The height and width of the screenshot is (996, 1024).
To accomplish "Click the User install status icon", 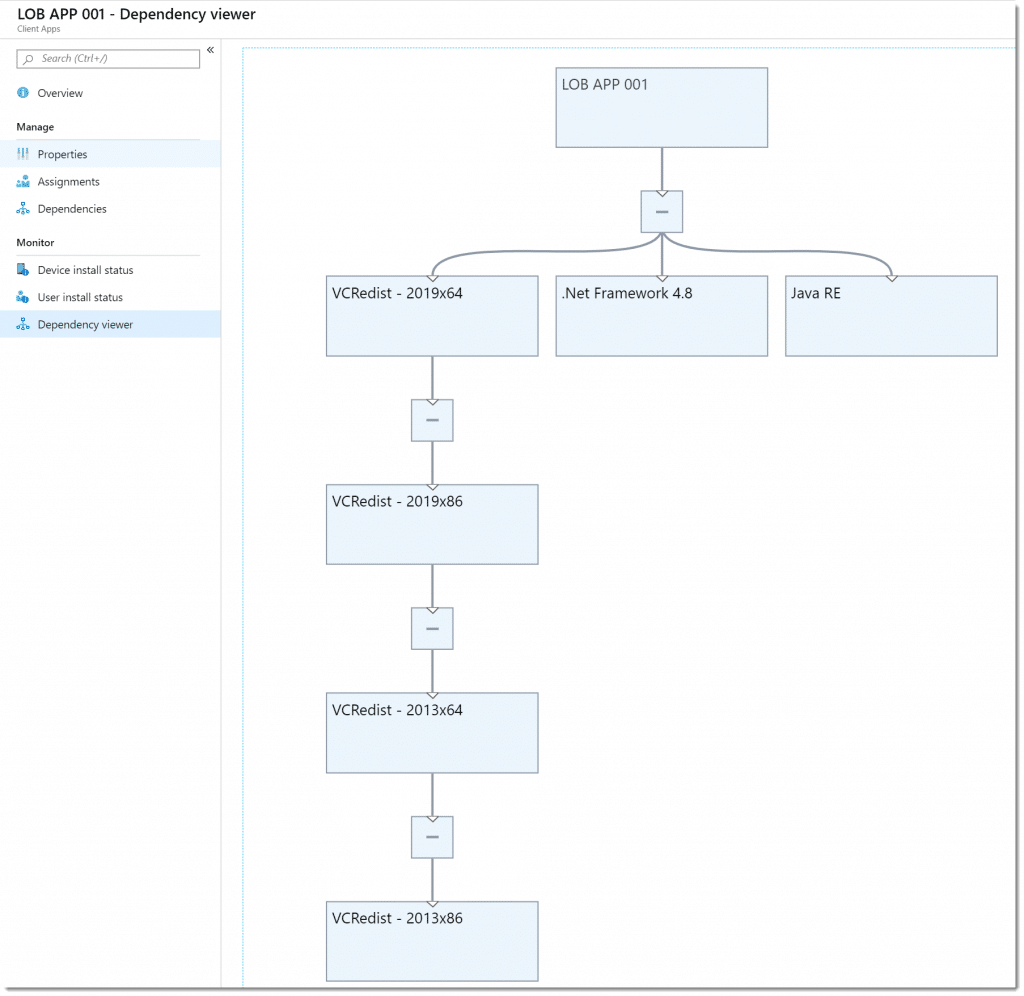I will click(23, 297).
